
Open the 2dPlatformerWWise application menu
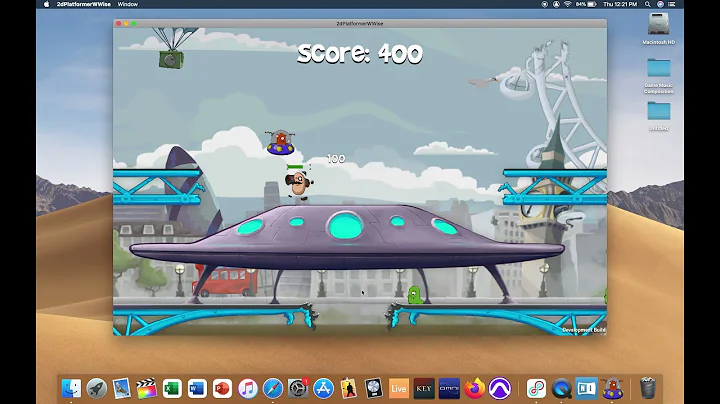click(x=84, y=4)
